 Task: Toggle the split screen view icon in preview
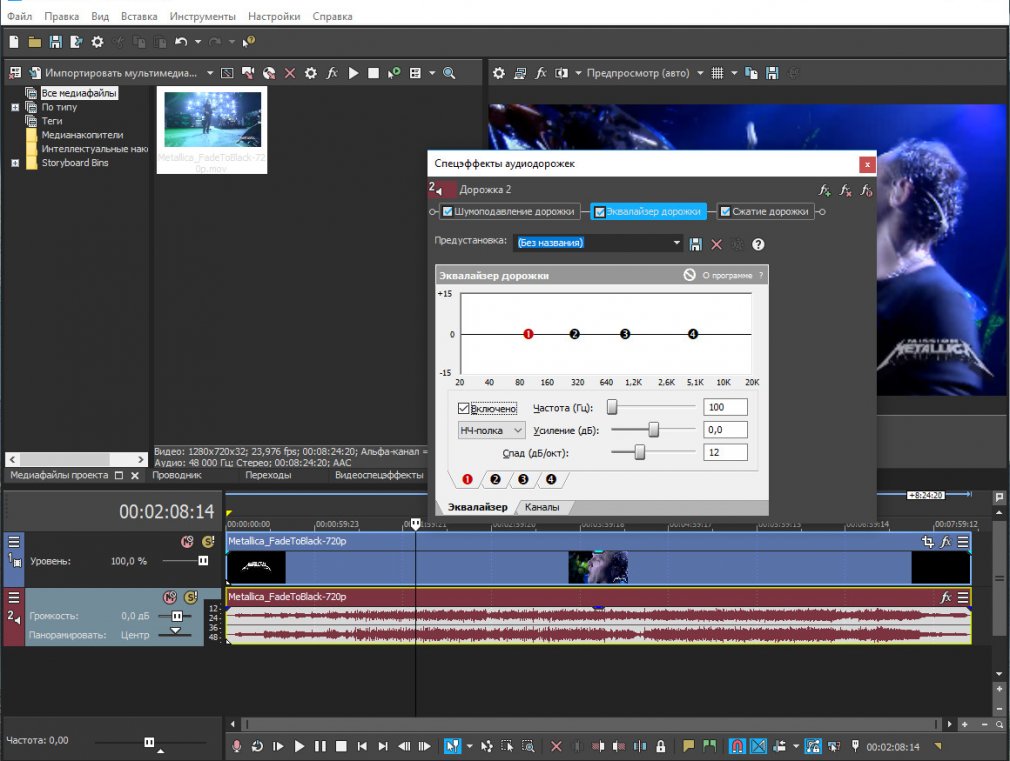coord(562,73)
